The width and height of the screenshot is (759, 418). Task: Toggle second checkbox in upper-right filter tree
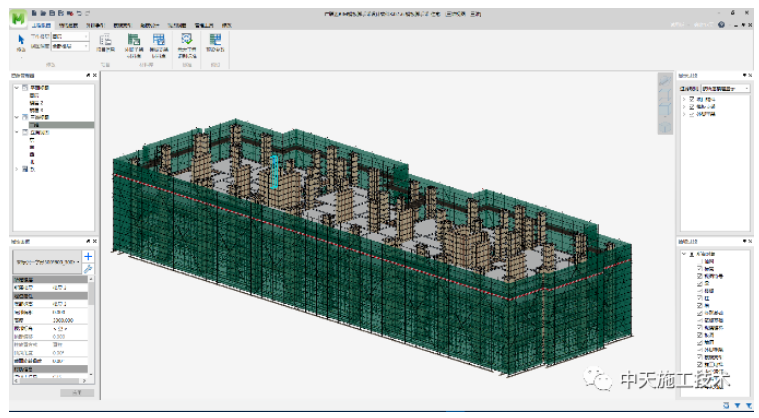(692, 106)
